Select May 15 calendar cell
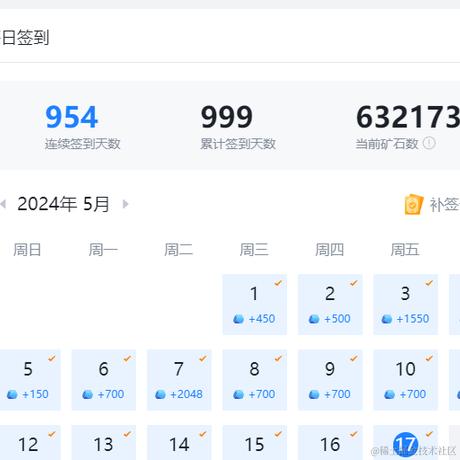 pos(254,443)
